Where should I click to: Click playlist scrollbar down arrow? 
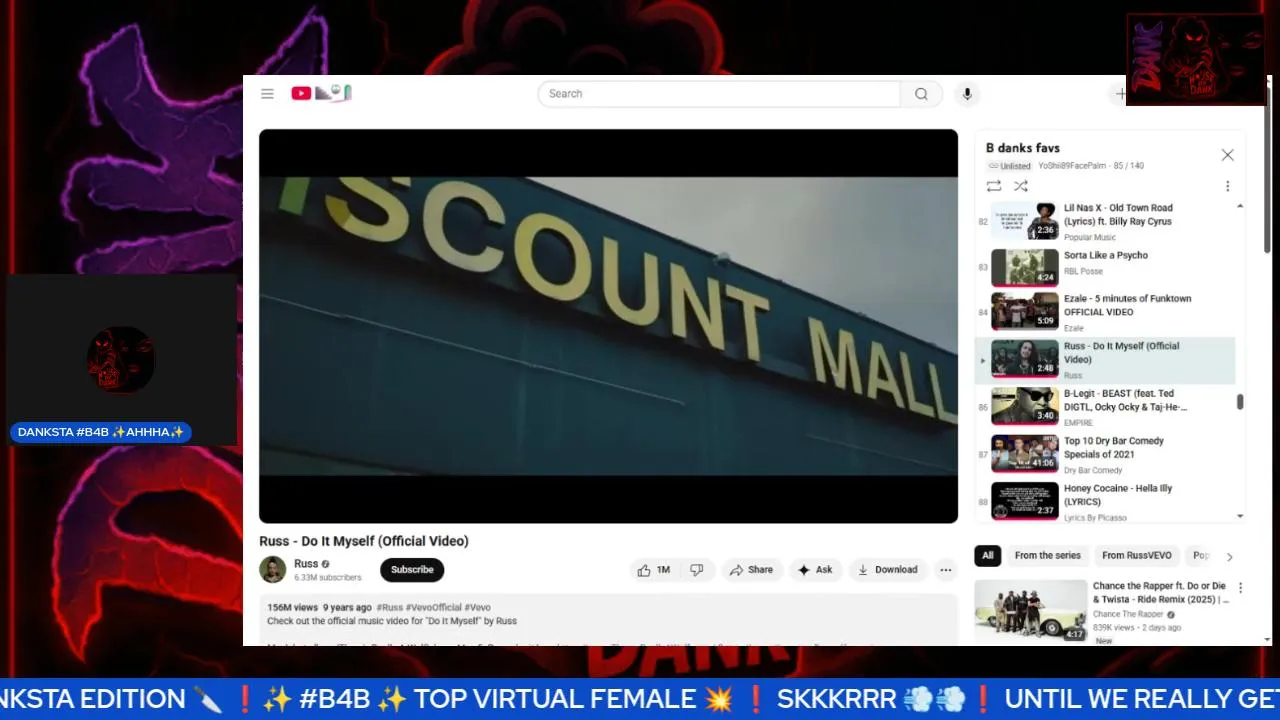point(1240,517)
